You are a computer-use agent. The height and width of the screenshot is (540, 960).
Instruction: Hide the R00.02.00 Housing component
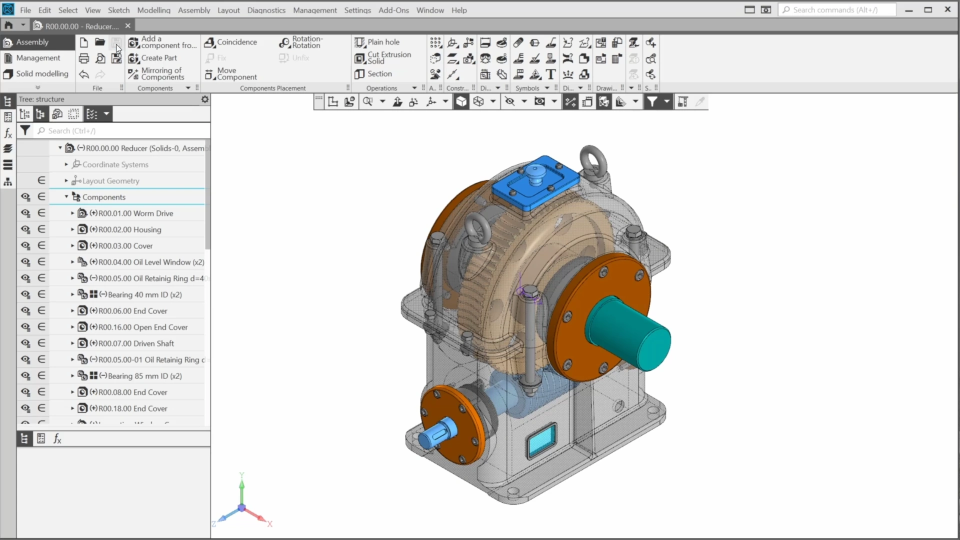(25, 229)
